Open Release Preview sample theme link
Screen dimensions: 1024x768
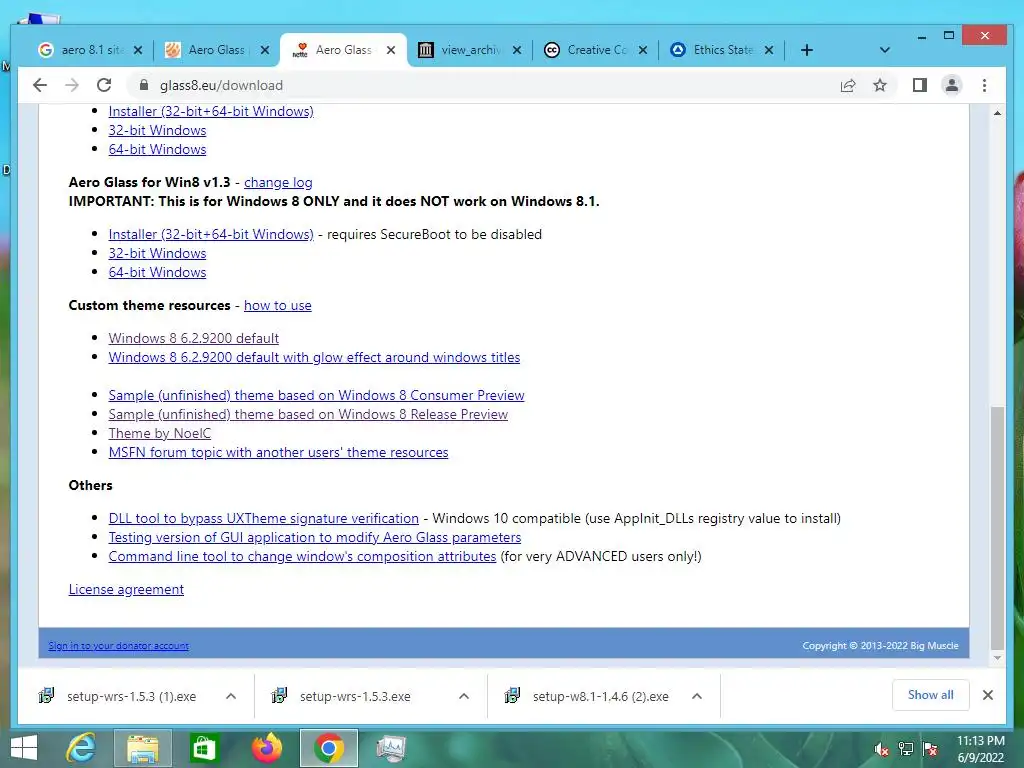pyautogui.click(x=308, y=413)
